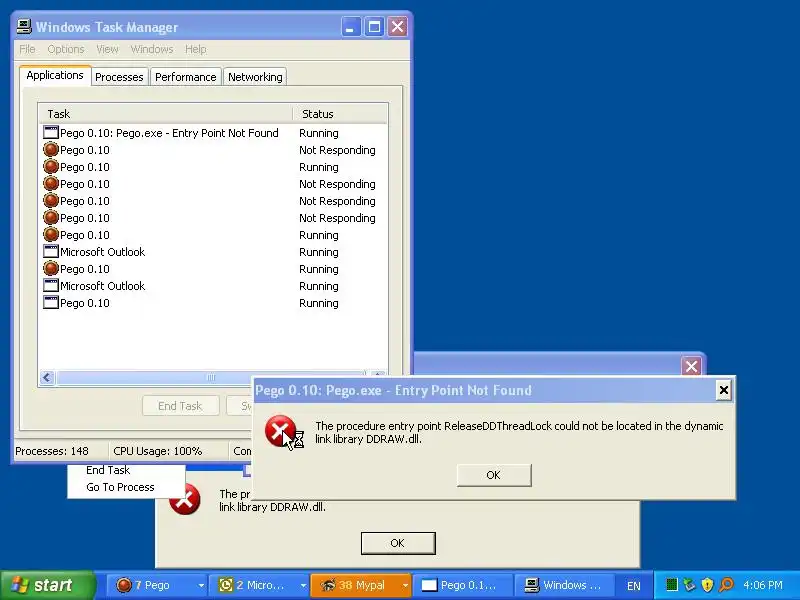The height and width of the screenshot is (600, 800).
Task: Click the red error icon in the front Pego dialog
Action: pos(280,431)
